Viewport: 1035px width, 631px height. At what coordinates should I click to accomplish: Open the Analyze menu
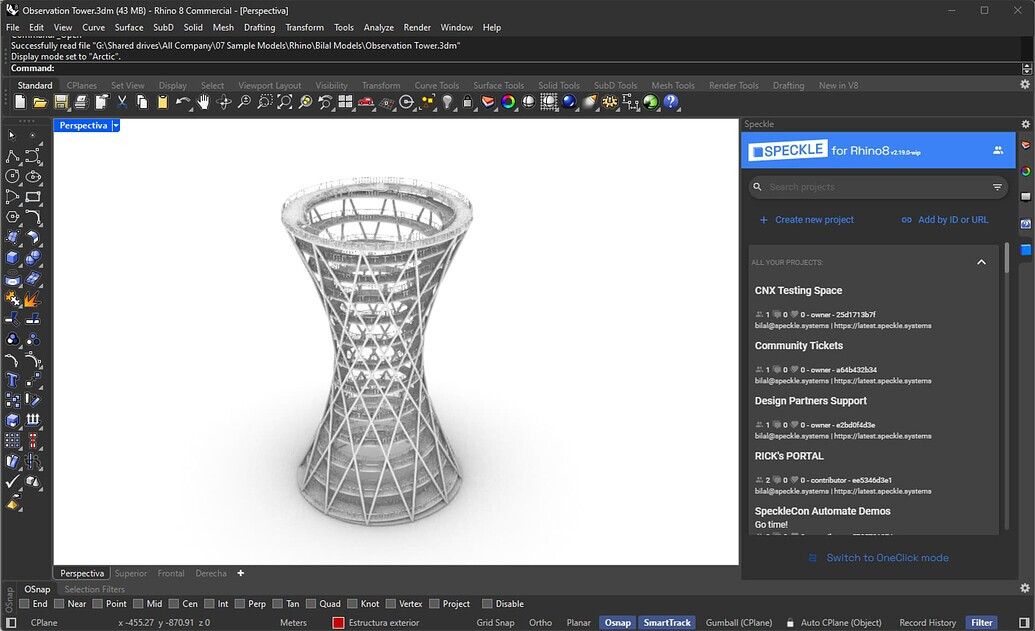point(378,28)
